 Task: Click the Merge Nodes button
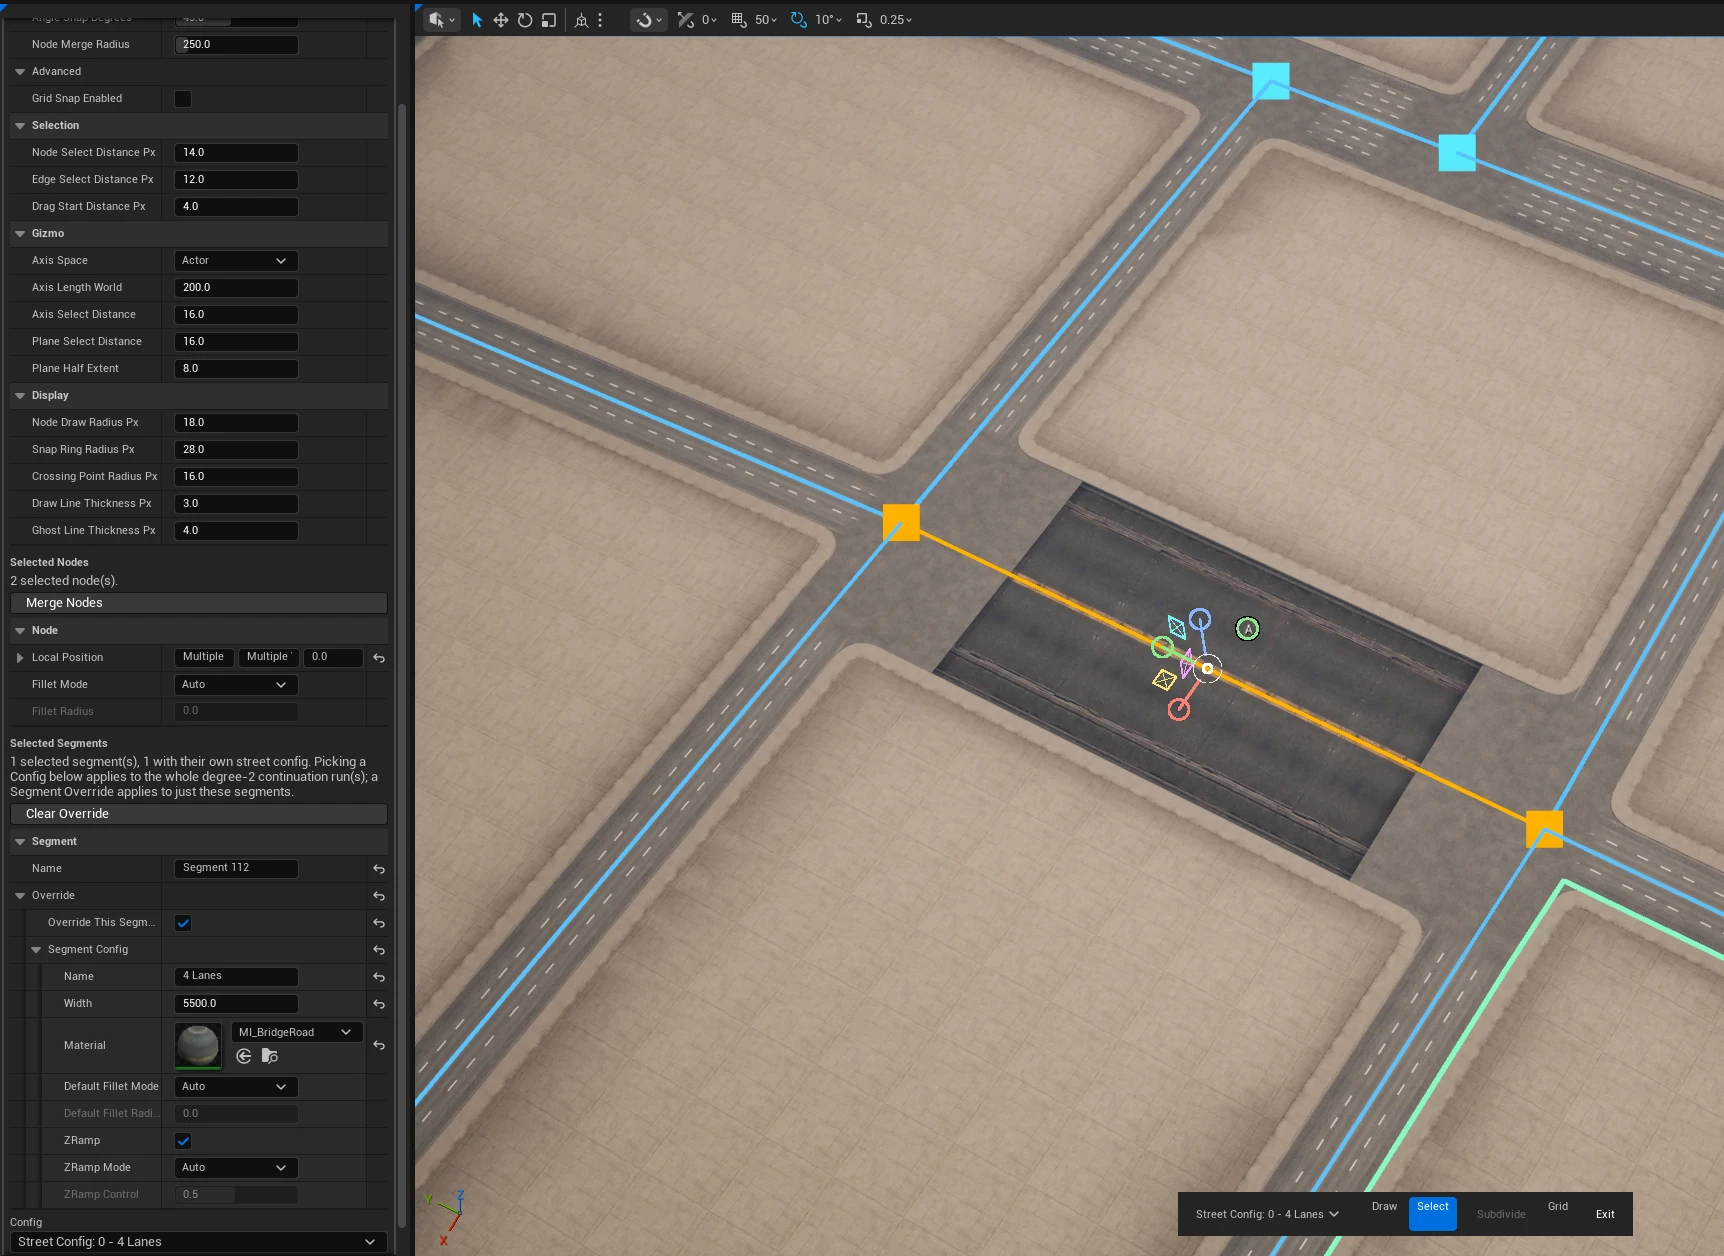click(x=198, y=603)
